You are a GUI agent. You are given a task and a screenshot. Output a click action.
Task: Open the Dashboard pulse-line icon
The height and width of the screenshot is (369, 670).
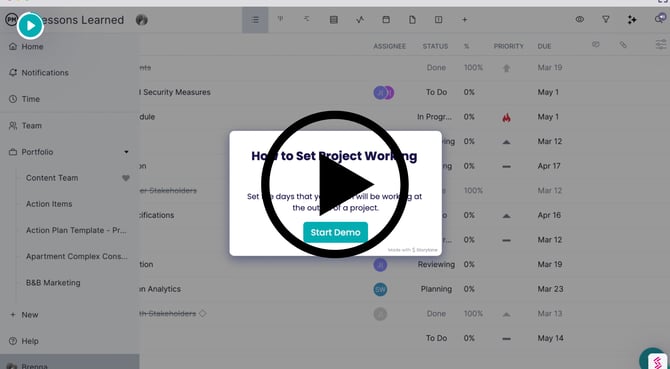point(360,20)
